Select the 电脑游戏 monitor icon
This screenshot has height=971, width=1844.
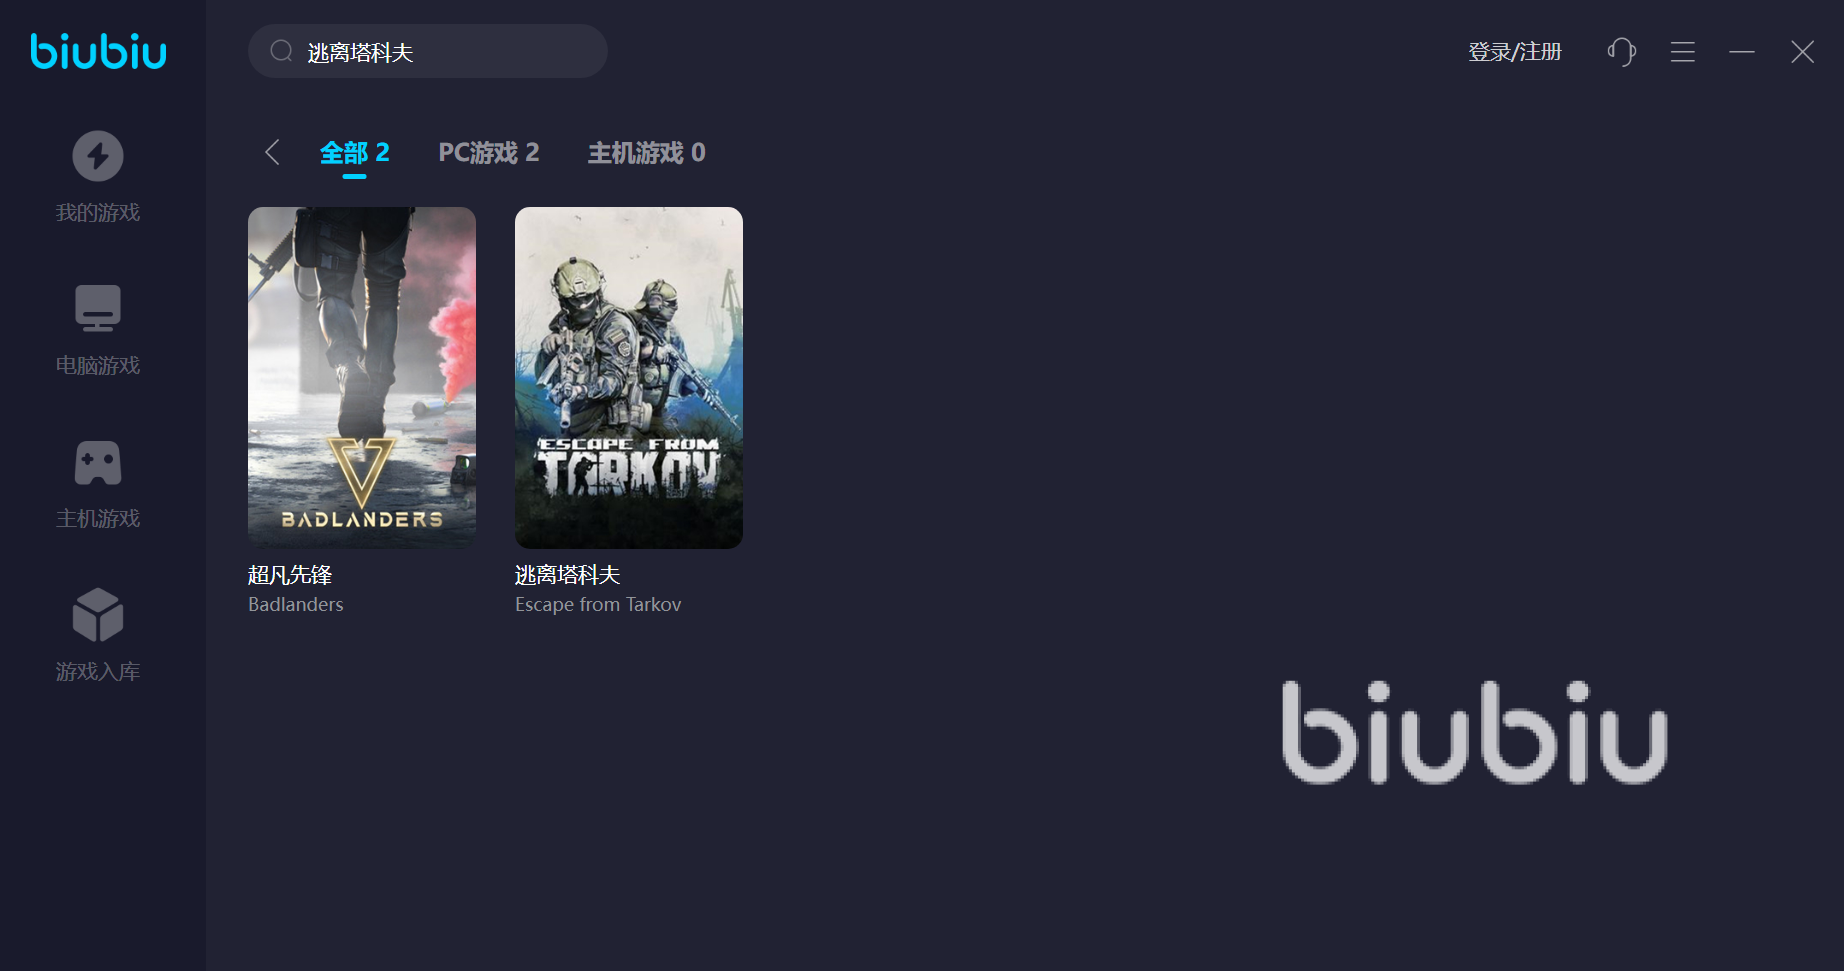98,308
